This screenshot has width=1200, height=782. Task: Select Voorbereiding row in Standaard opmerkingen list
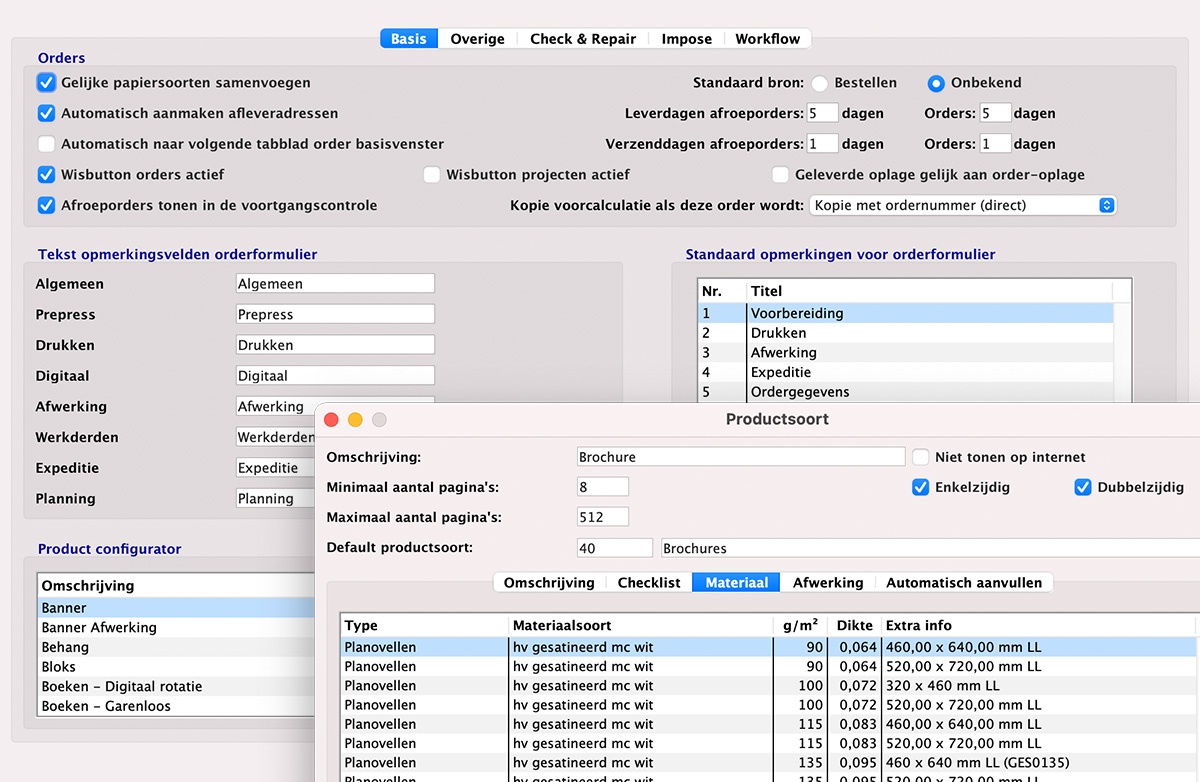(x=905, y=313)
